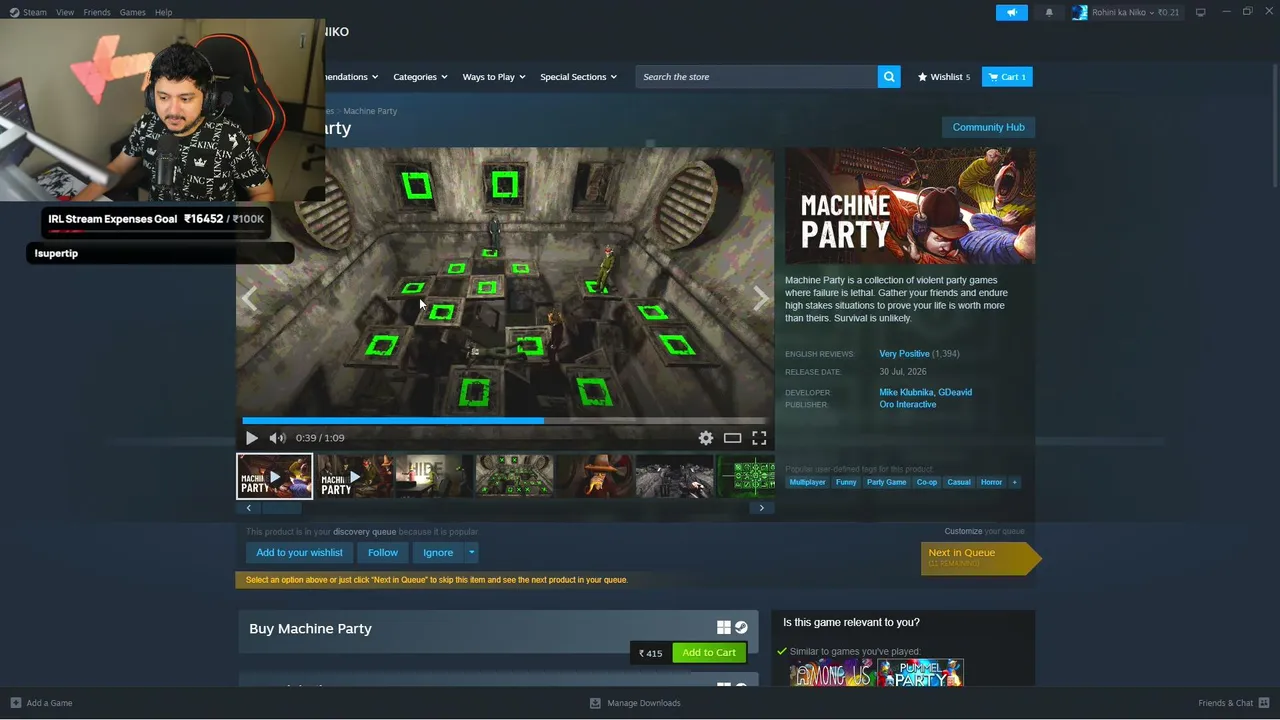Click the magnifier search button

889,77
